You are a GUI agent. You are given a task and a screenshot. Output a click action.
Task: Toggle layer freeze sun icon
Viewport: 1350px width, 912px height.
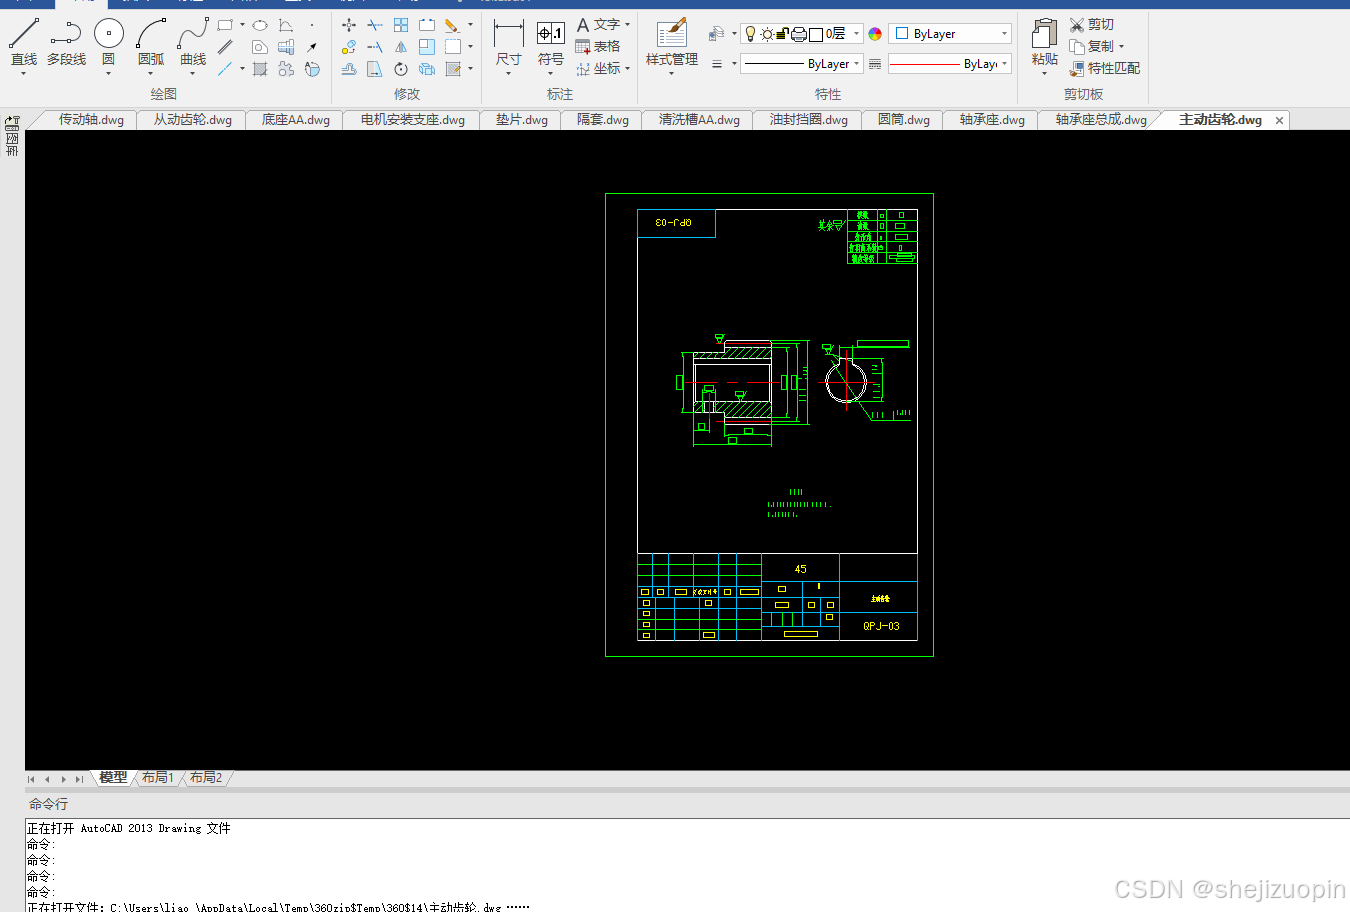(767, 34)
